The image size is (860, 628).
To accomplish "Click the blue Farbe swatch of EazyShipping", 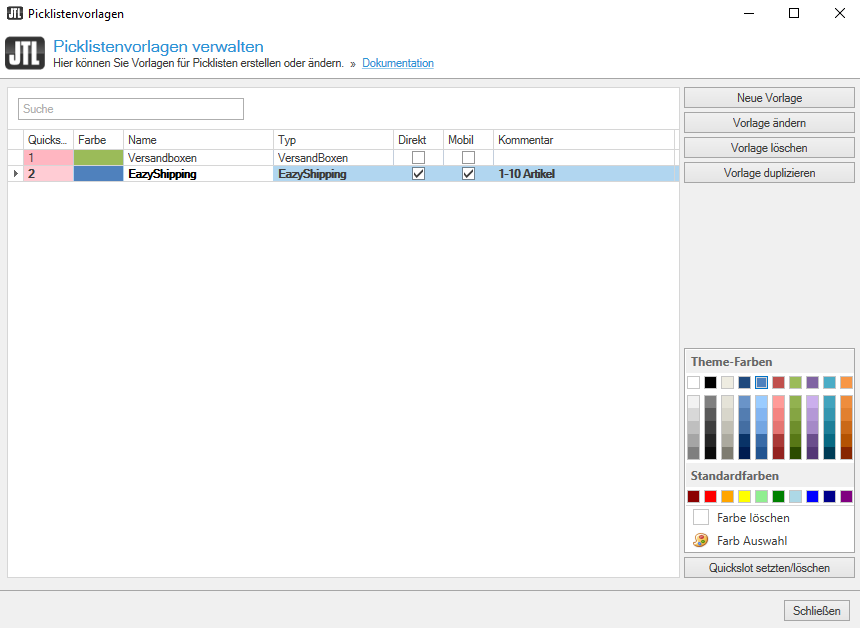I will tap(97, 173).
